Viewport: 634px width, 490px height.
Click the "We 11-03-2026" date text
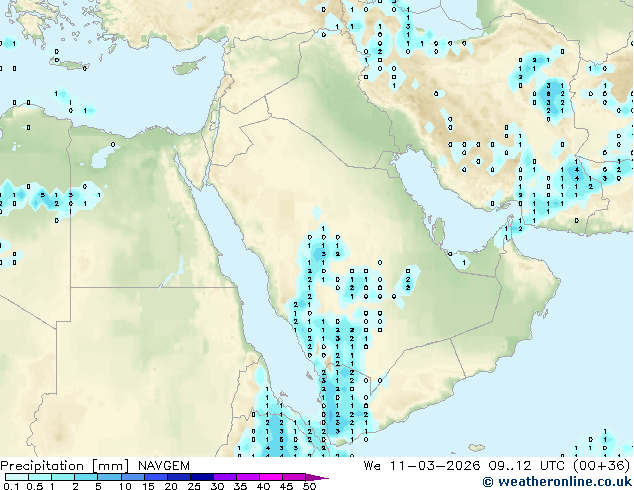pos(422,466)
